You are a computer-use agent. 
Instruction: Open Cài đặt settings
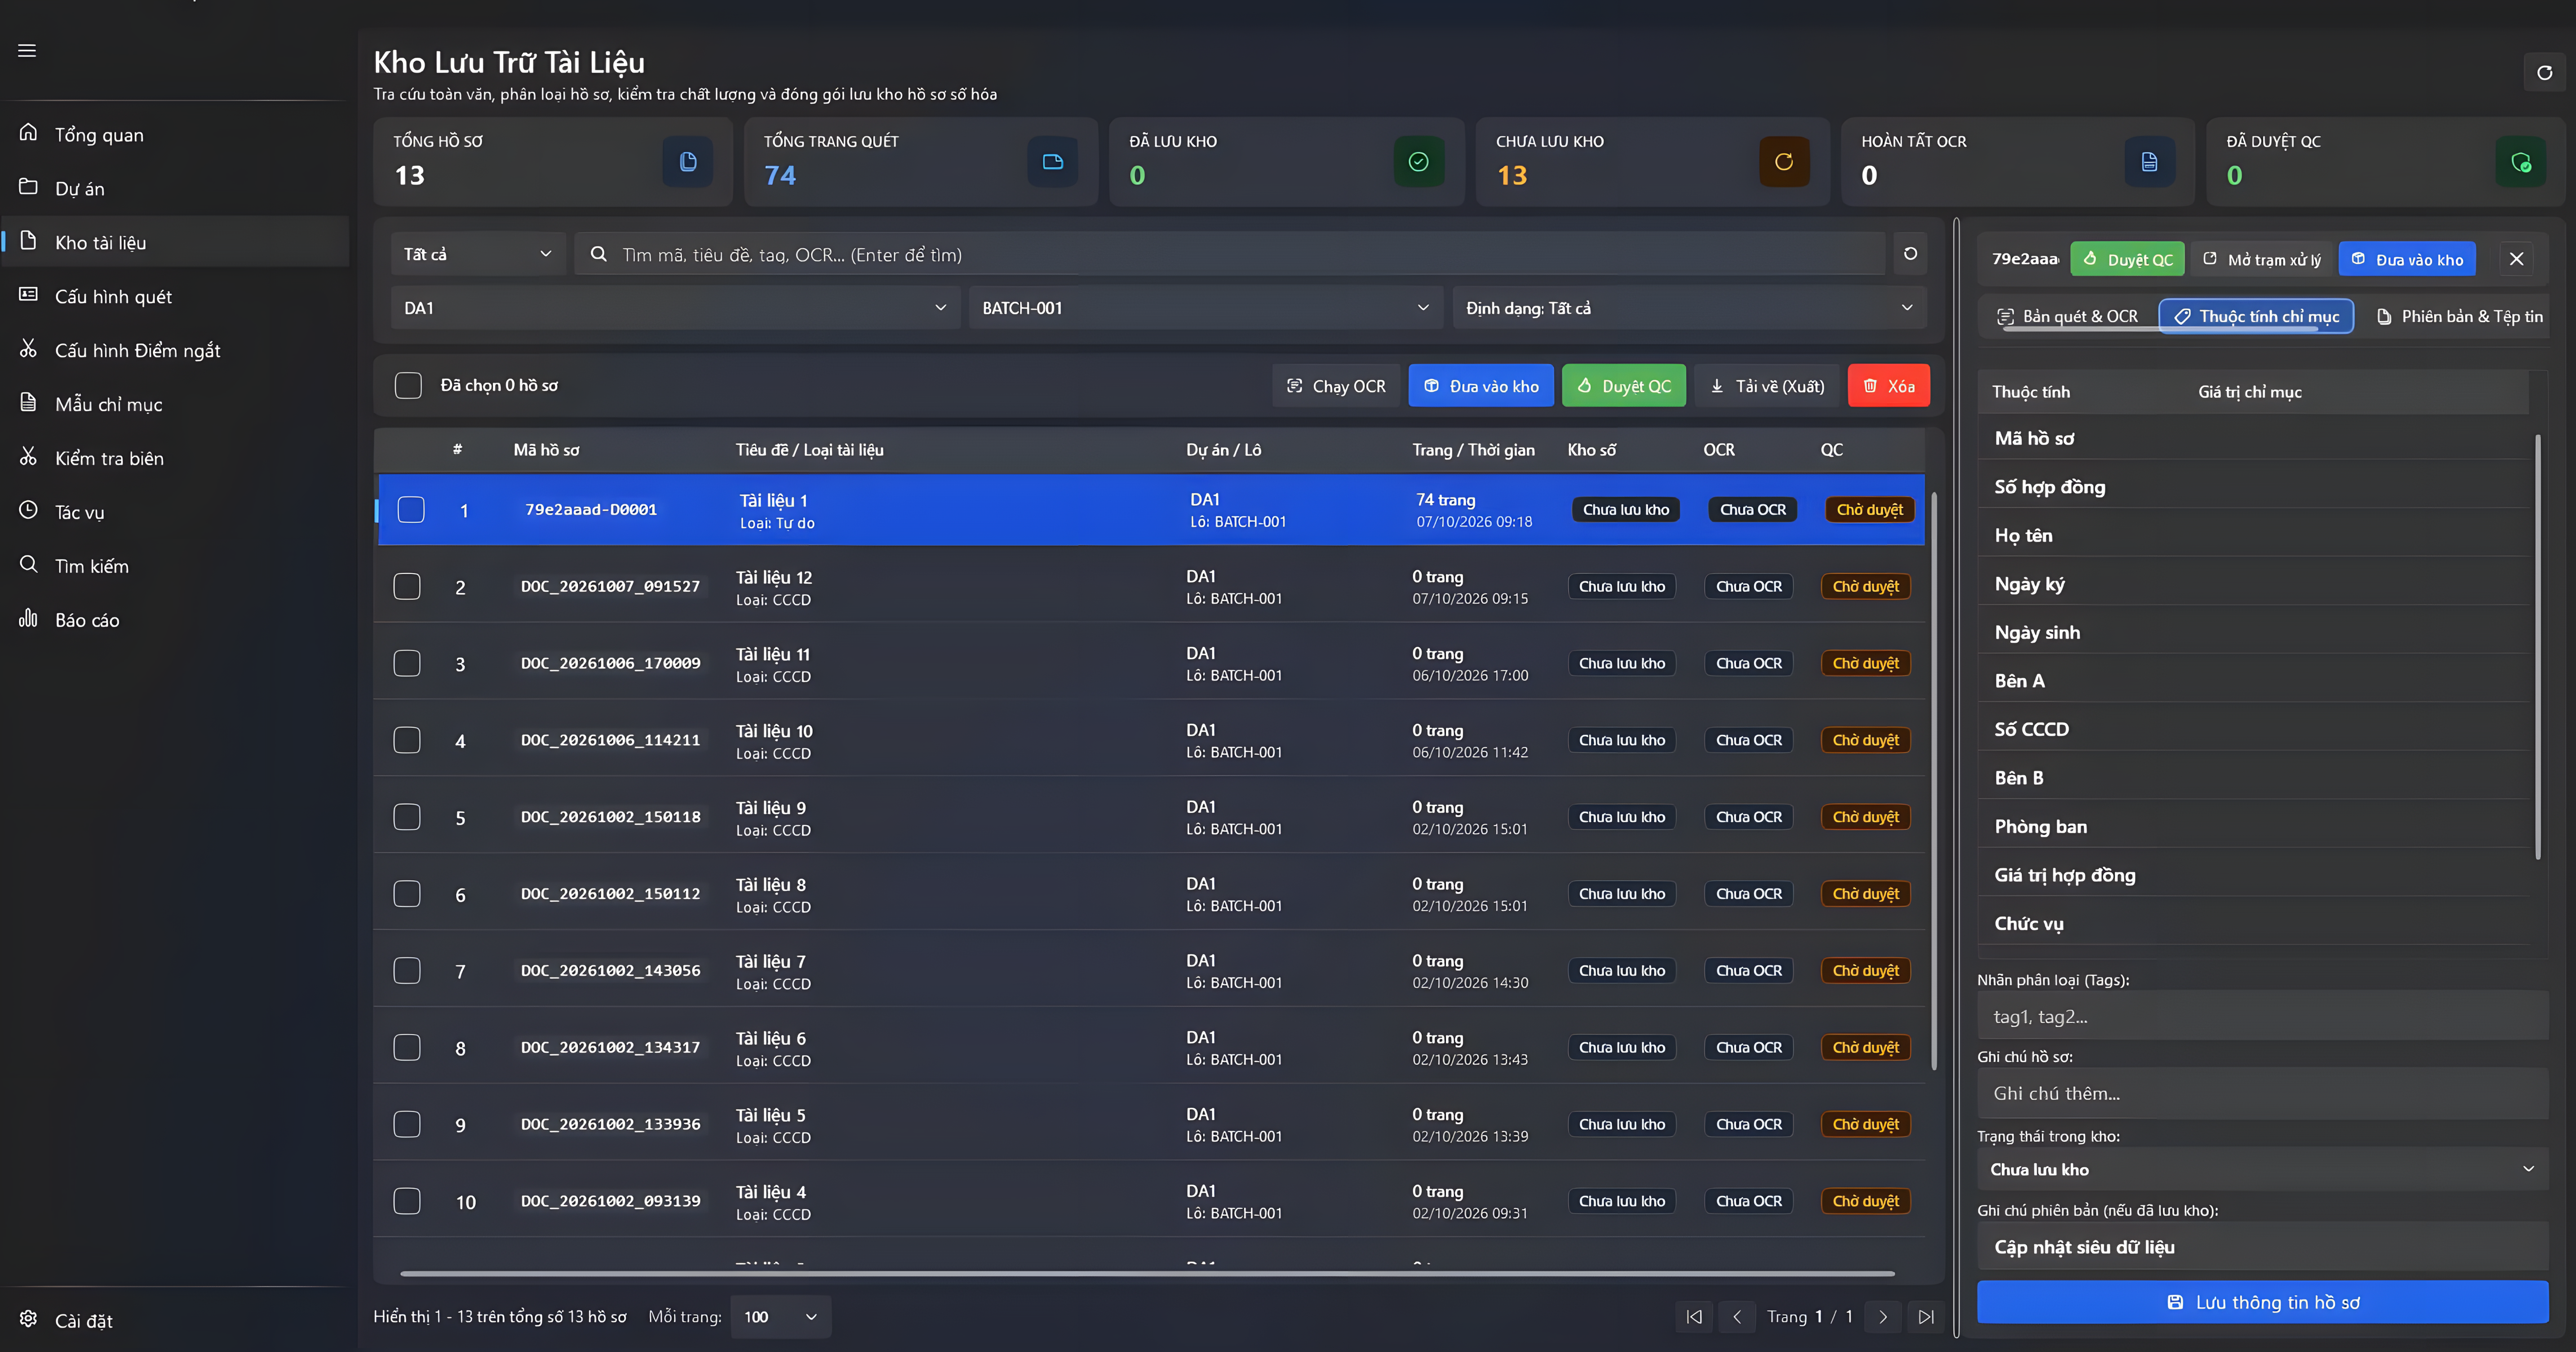175,1320
